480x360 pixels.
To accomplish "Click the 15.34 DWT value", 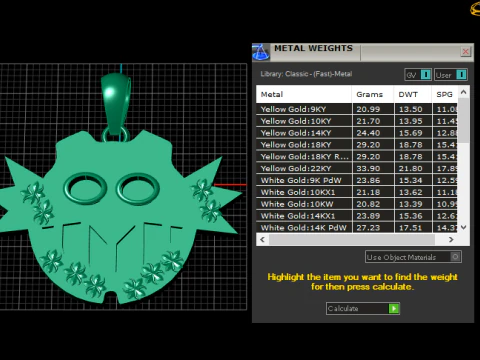I will pyautogui.click(x=411, y=180).
